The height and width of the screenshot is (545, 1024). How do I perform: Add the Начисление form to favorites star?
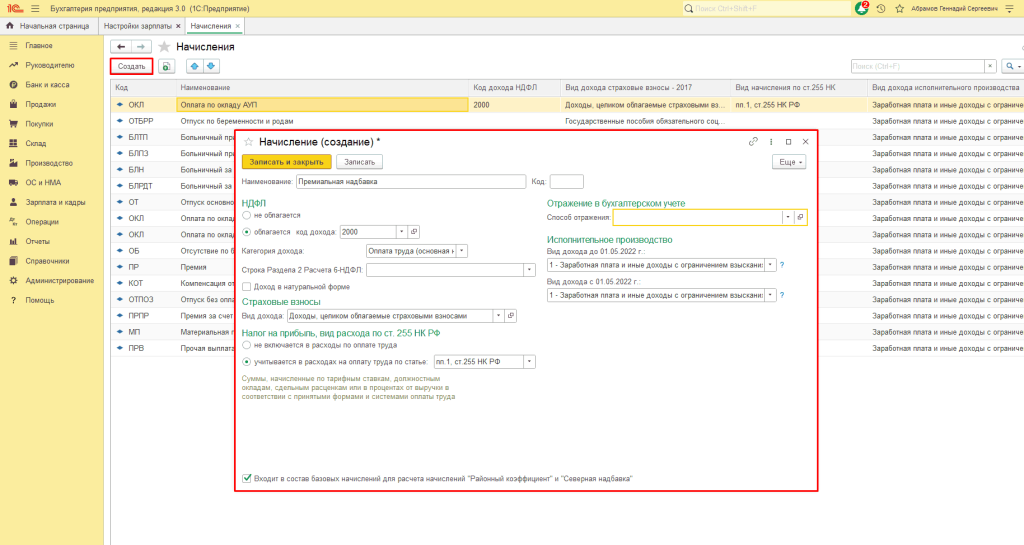coord(249,142)
